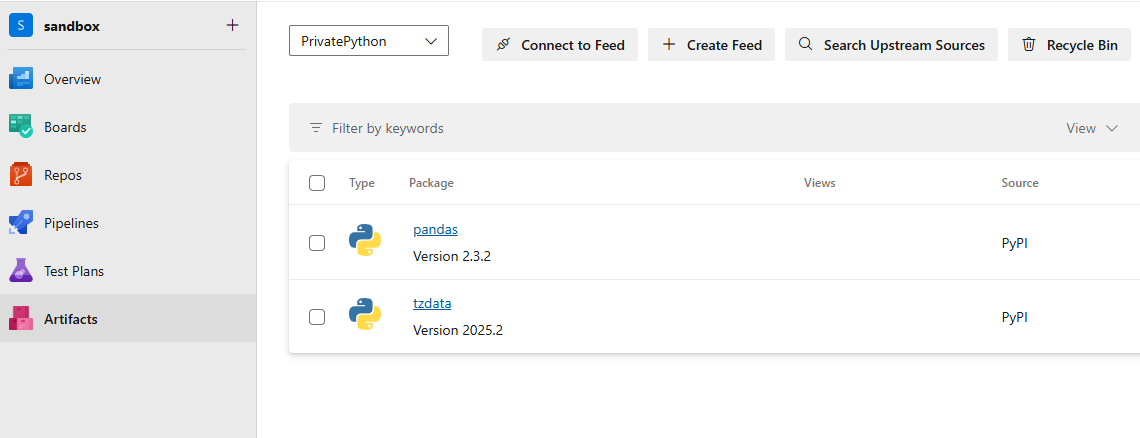1140x438 pixels.
Task: Click the Create Feed button
Action: [x=711, y=45]
